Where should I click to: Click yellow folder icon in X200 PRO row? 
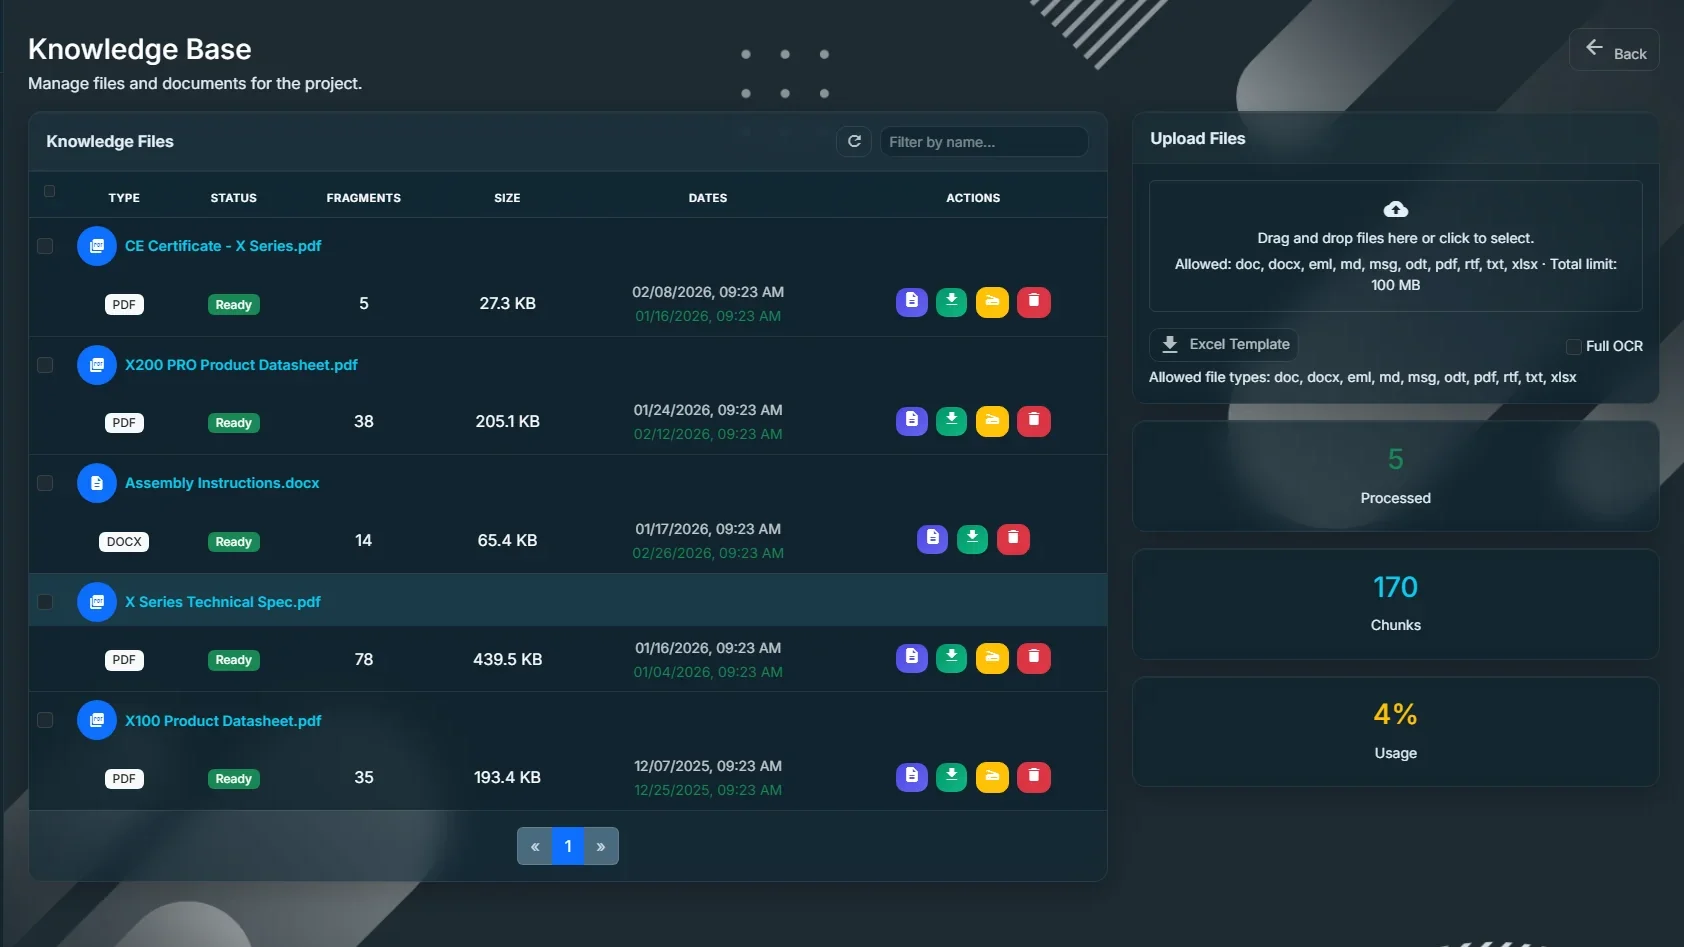coord(992,421)
